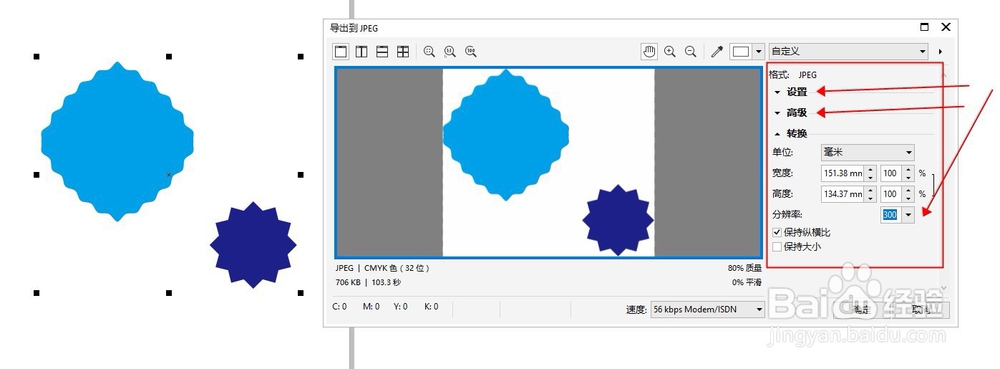The width and height of the screenshot is (1000, 369).
Task: Click the 100% zoom magnifier icon
Action: 471,52
